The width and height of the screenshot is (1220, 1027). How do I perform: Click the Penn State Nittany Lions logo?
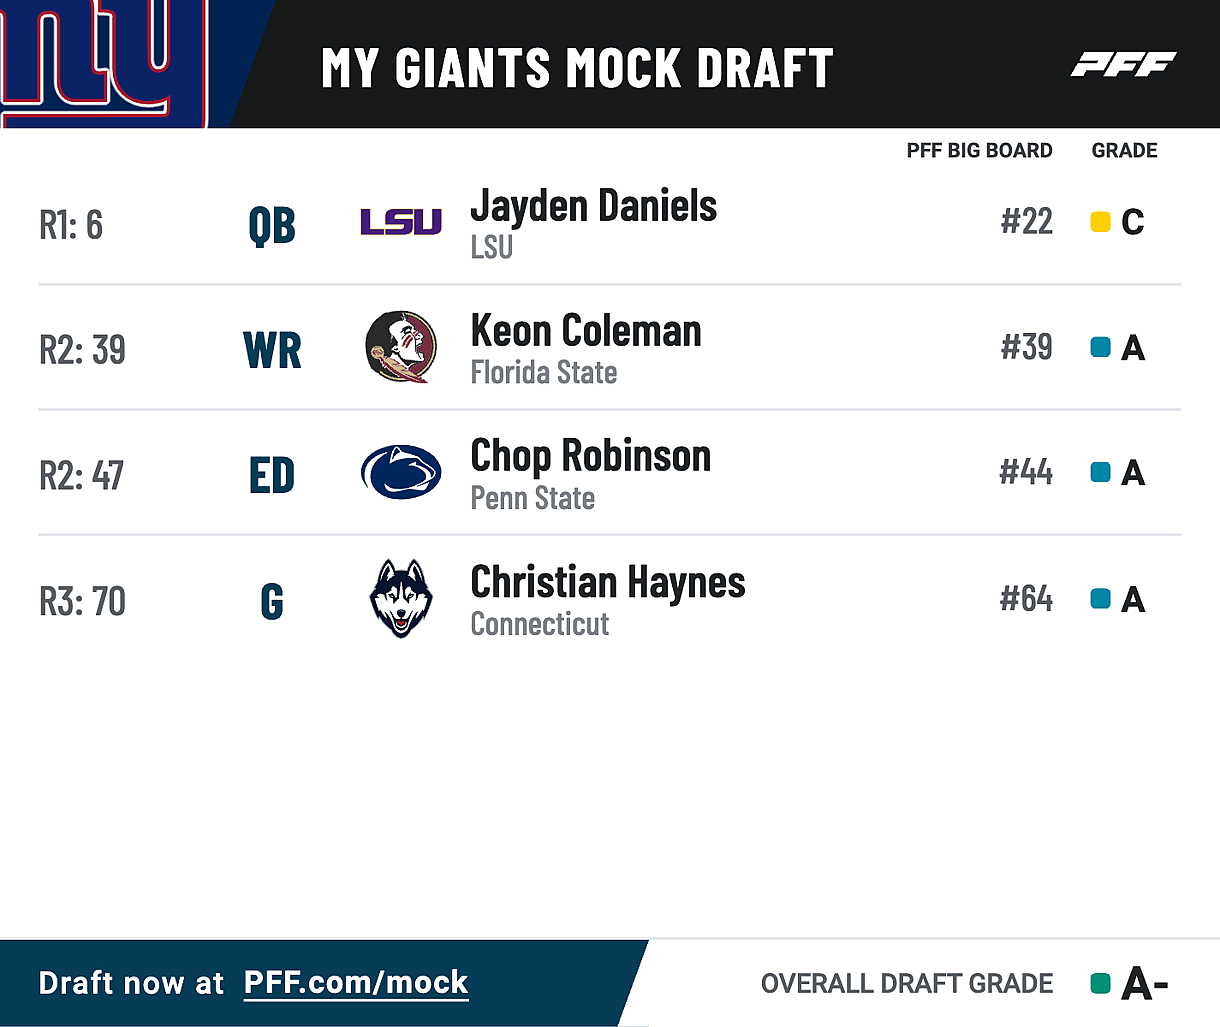click(x=400, y=472)
